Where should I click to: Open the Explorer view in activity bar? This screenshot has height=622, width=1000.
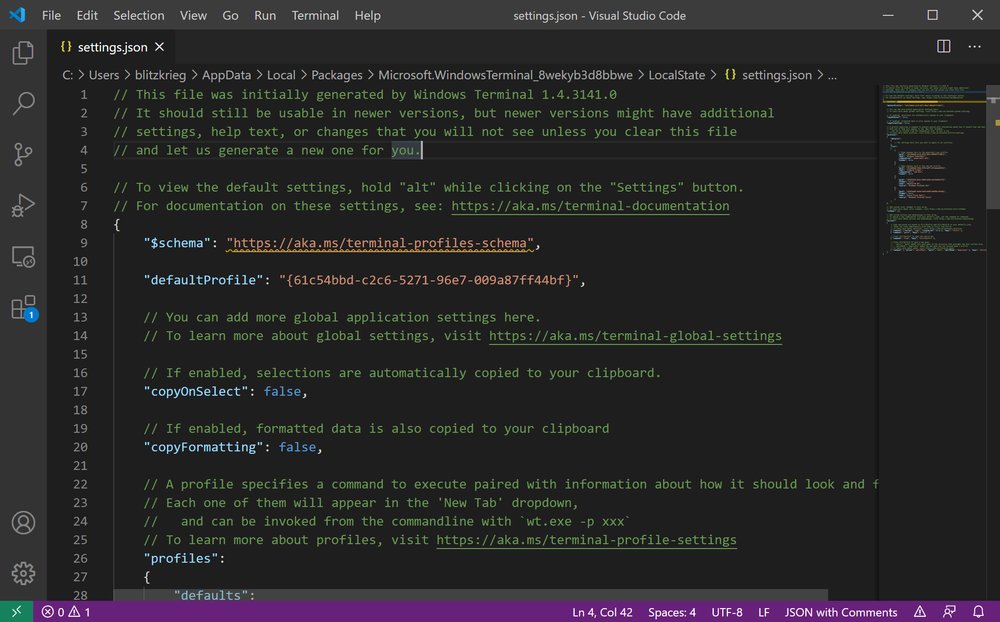23,52
